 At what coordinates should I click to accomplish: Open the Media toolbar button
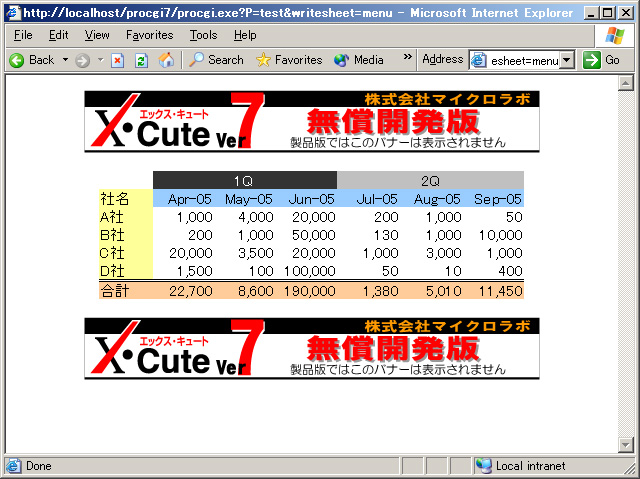[359, 60]
